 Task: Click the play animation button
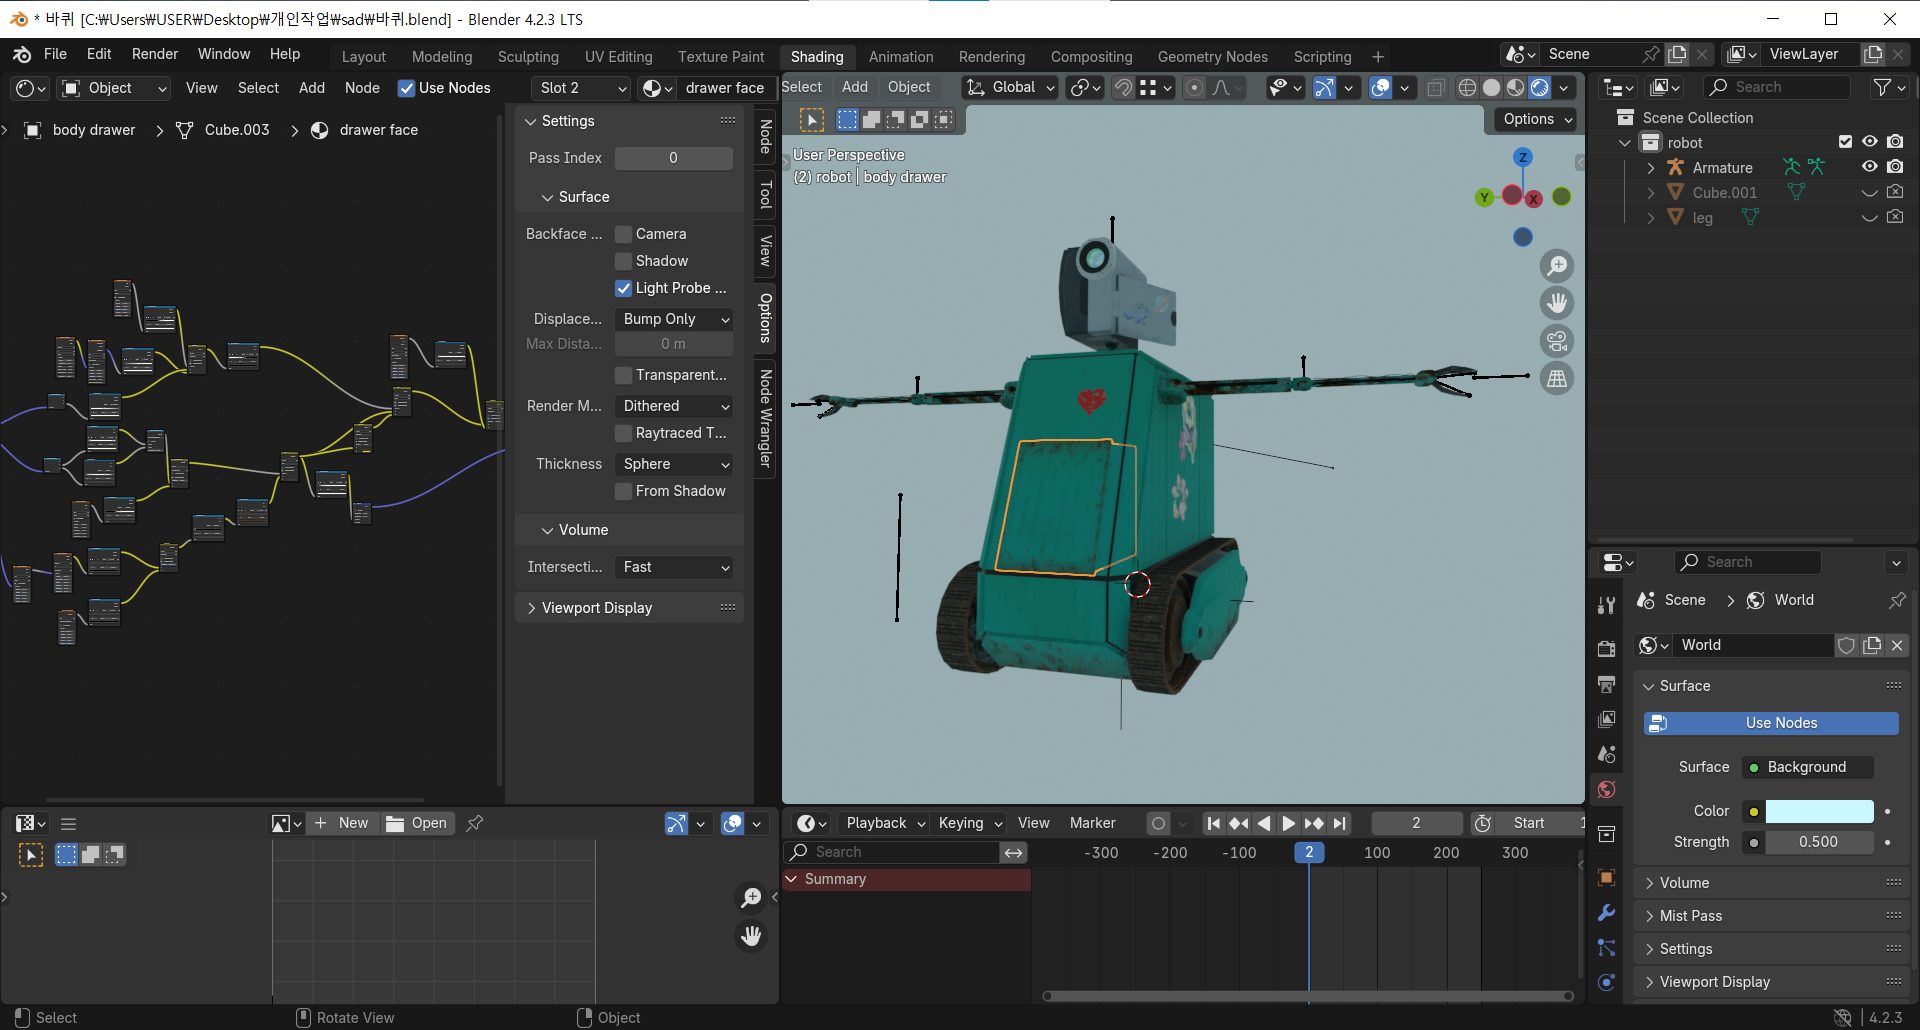point(1289,823)
